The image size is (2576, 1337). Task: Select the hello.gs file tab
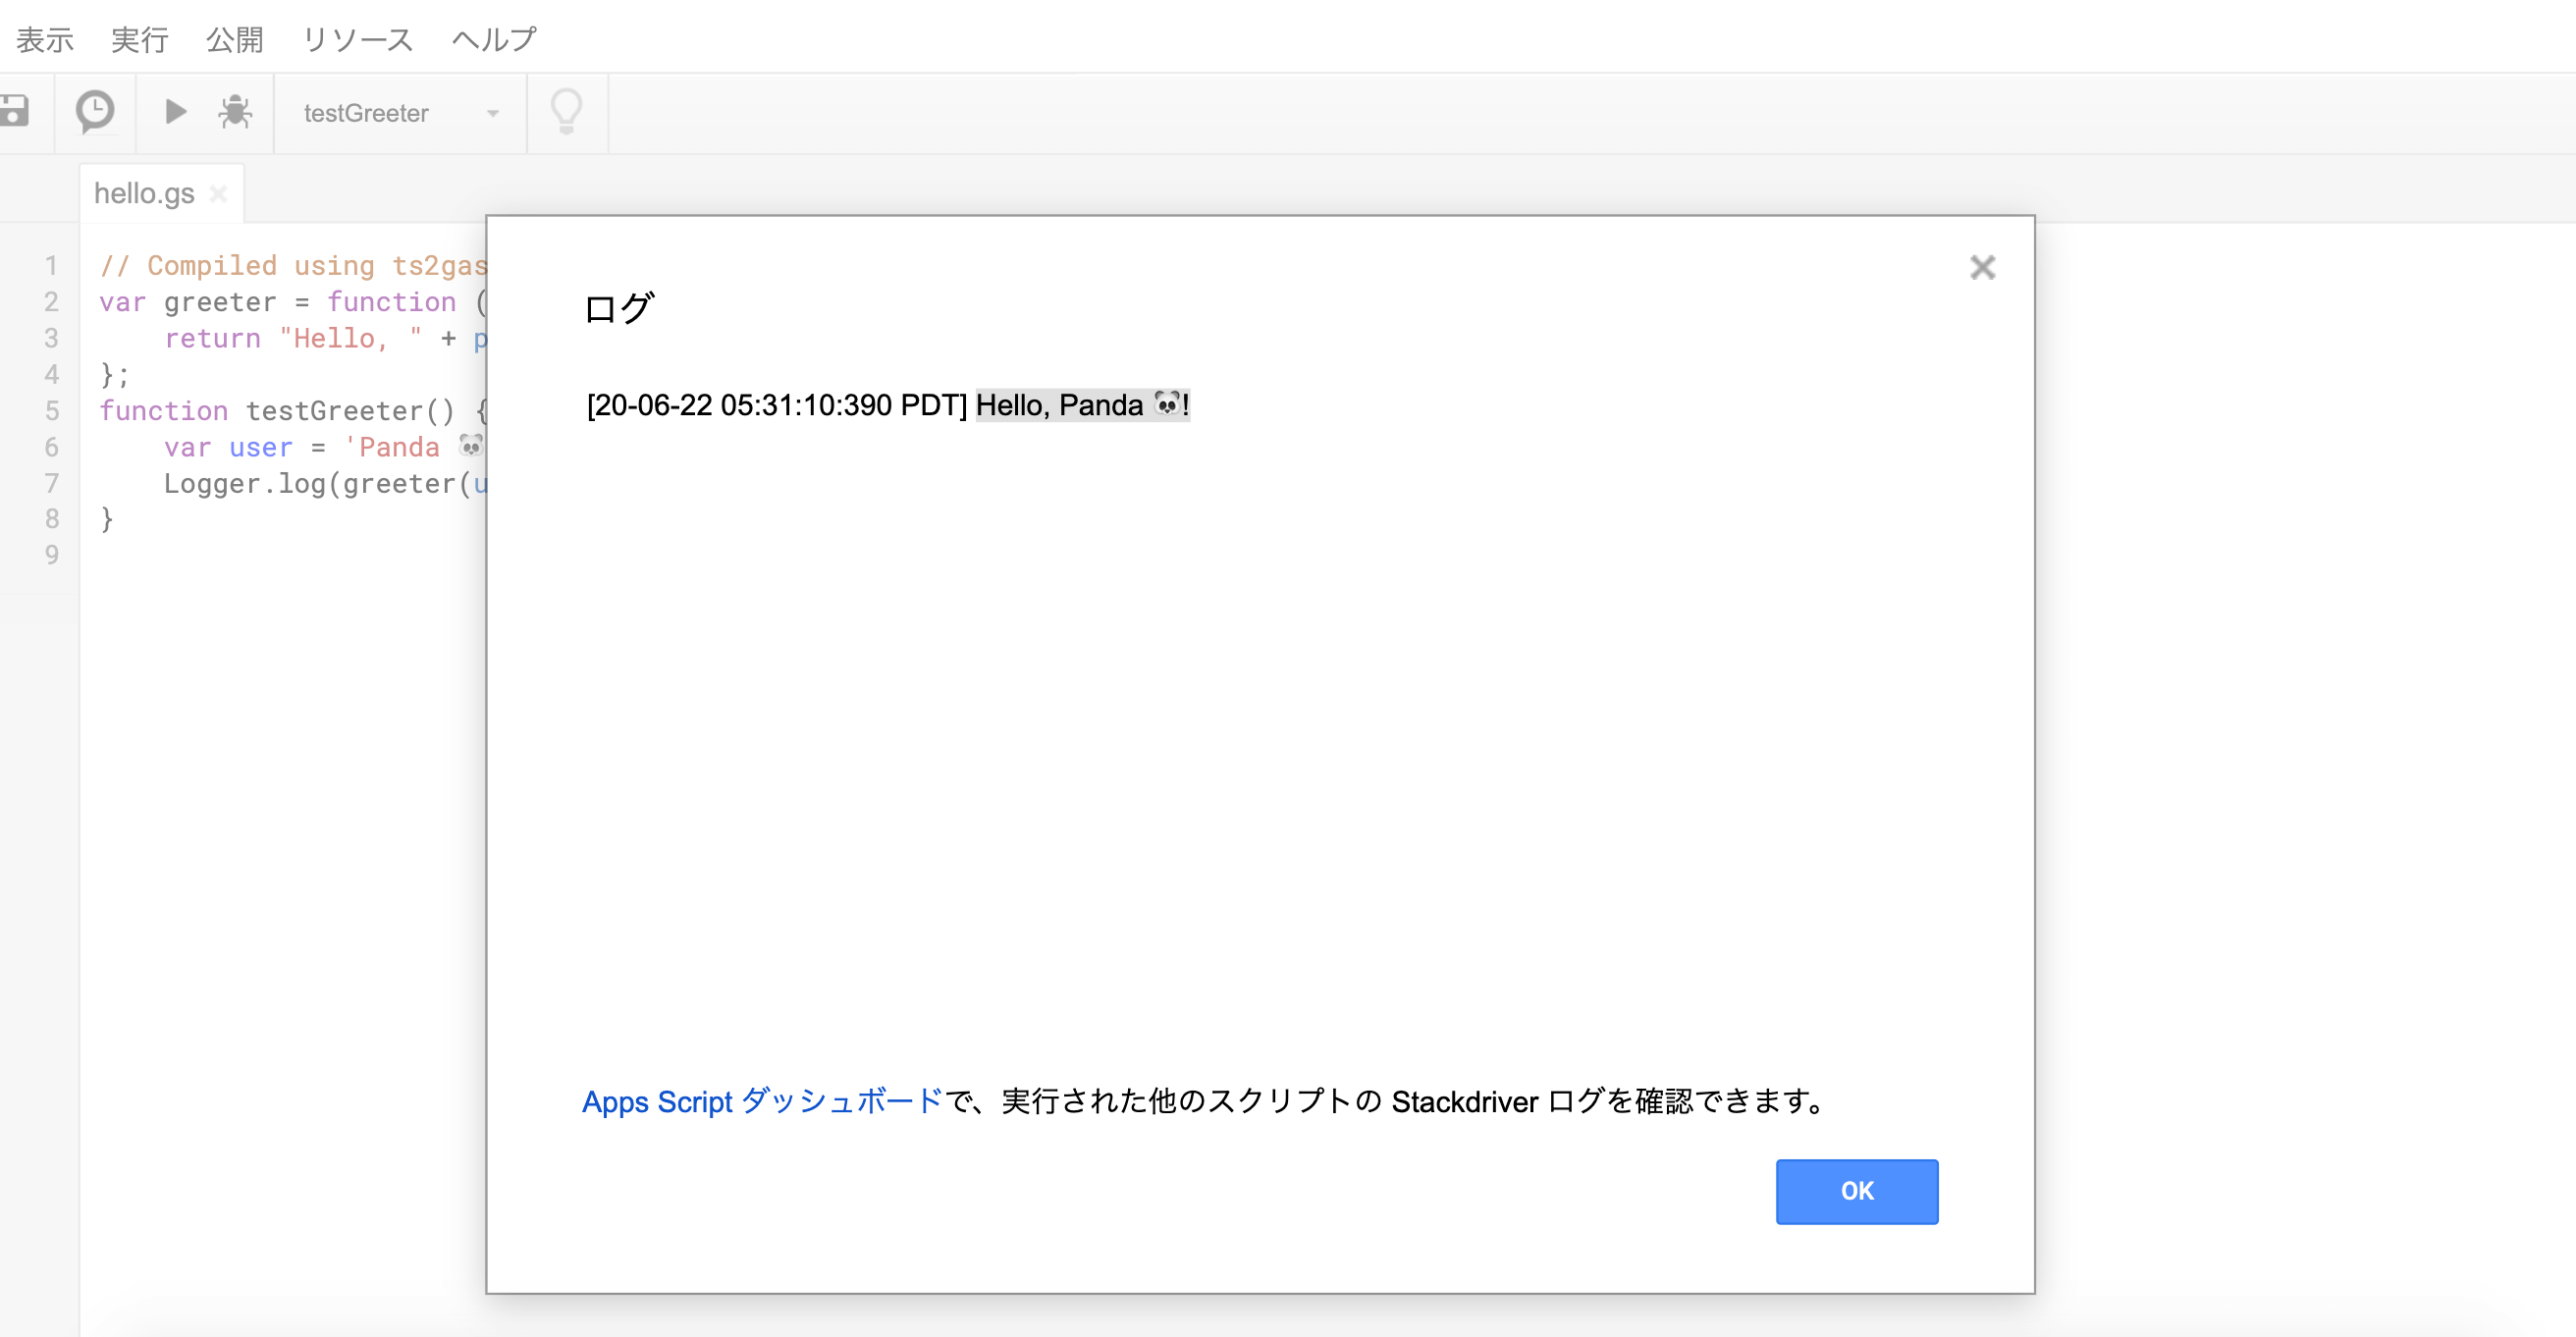[144, 193]
